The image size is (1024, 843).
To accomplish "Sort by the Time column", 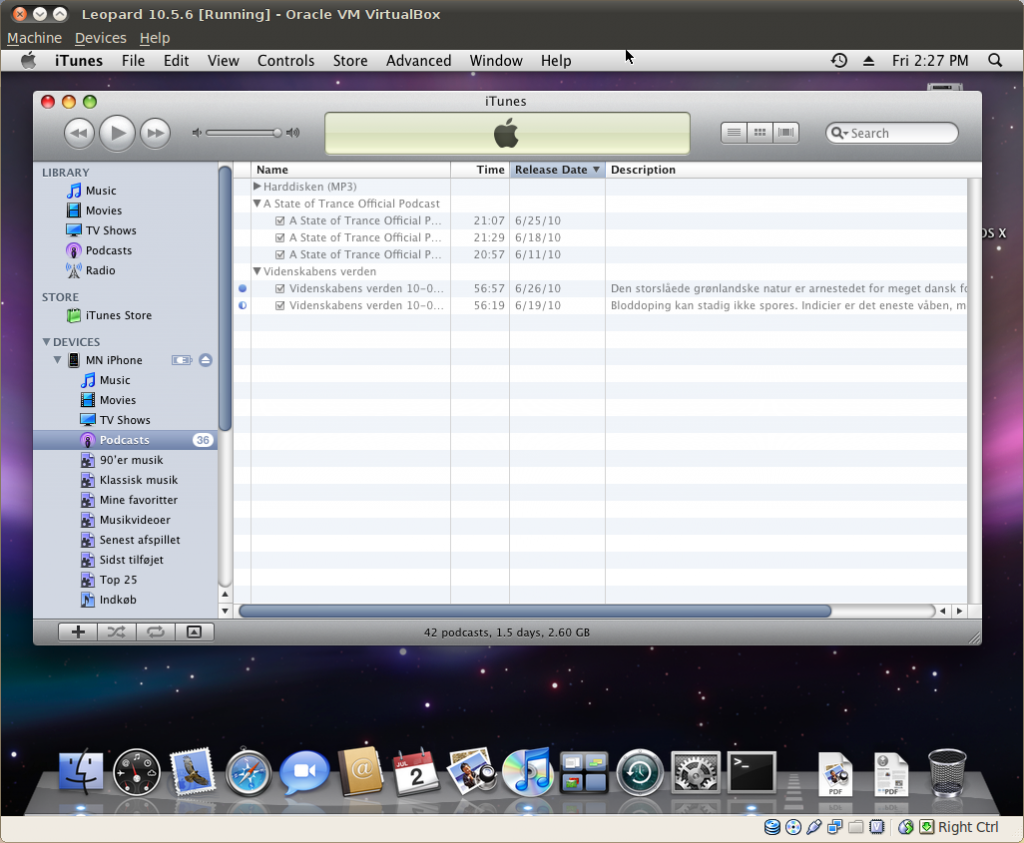I will click(x=480, y=170).
